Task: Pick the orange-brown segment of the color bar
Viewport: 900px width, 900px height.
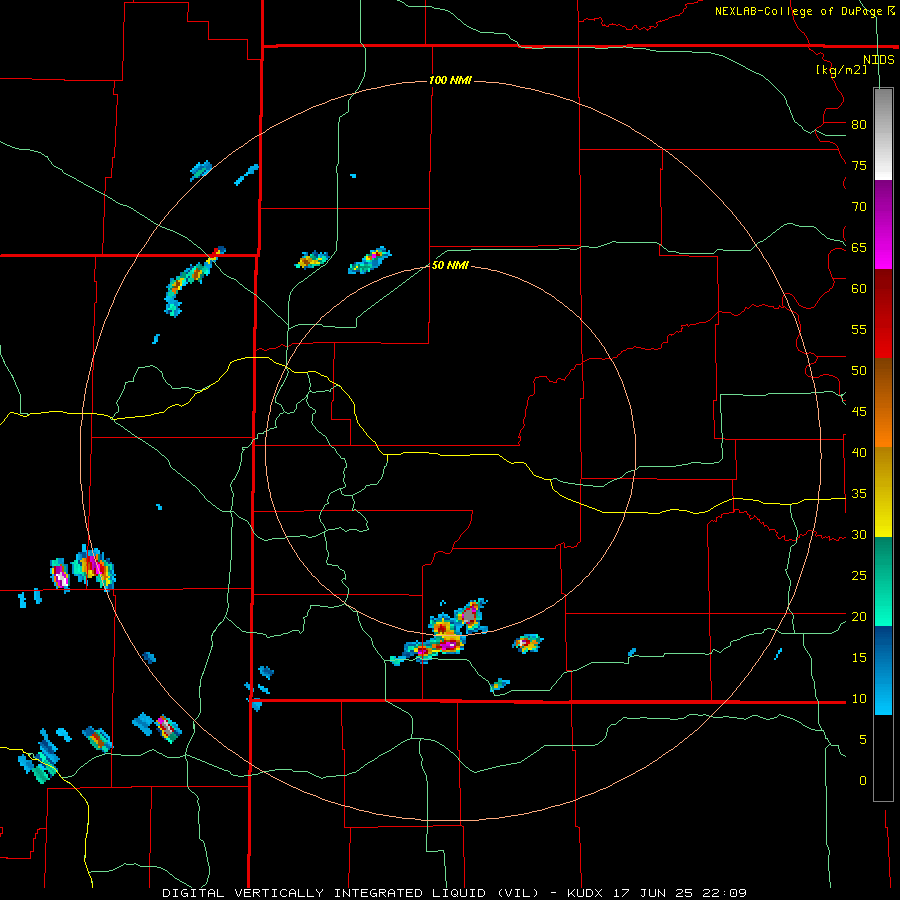Action: 883,403
